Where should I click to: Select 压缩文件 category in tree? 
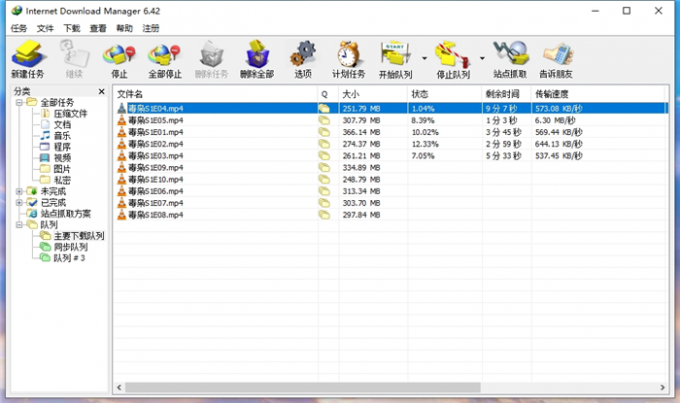[x=70, y=114]
